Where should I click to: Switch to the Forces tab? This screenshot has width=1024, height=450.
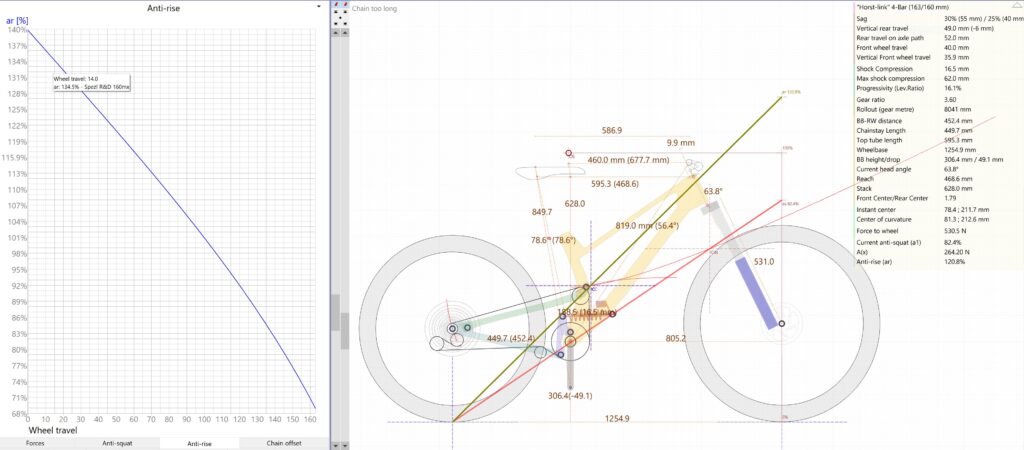click(x=35, y=443)
